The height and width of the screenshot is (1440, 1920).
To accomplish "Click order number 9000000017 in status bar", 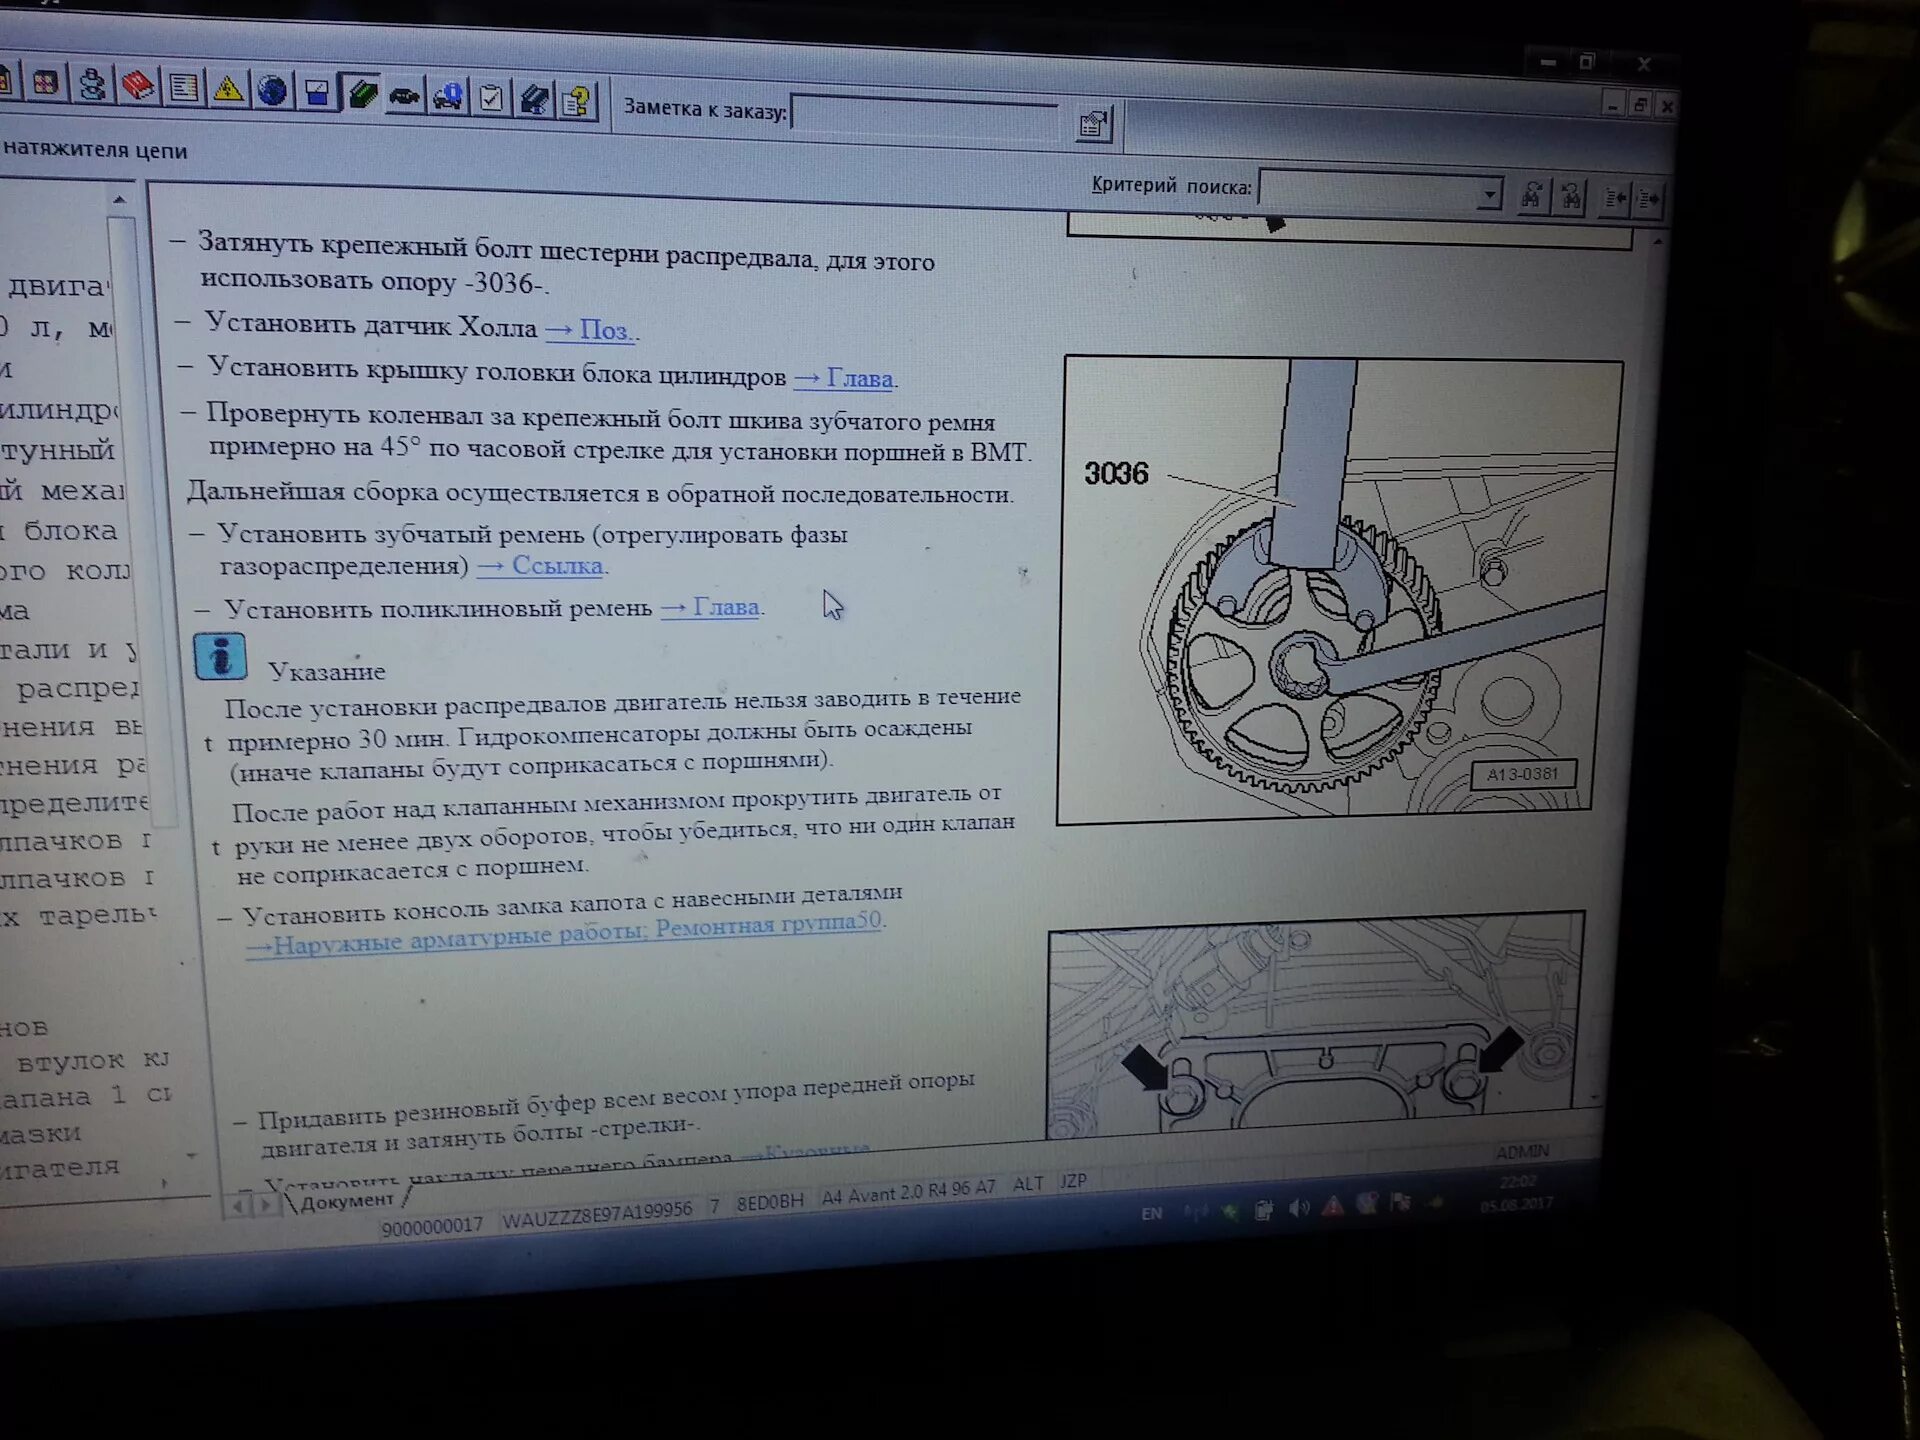I will [432, 1226].
